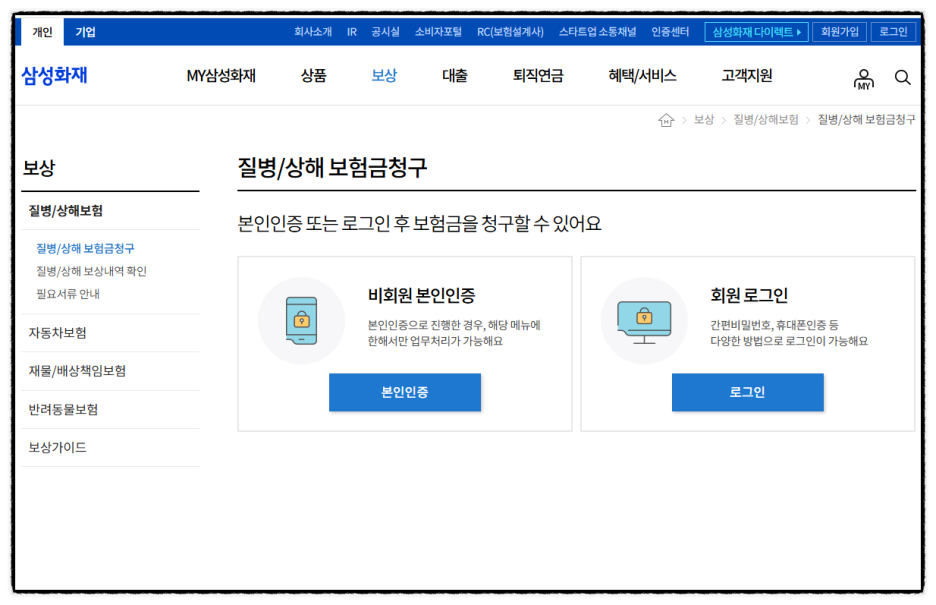936x605 pixels.
Task: Click the phone lock icon for 비회원 본인인증
Action: point(301,320)
